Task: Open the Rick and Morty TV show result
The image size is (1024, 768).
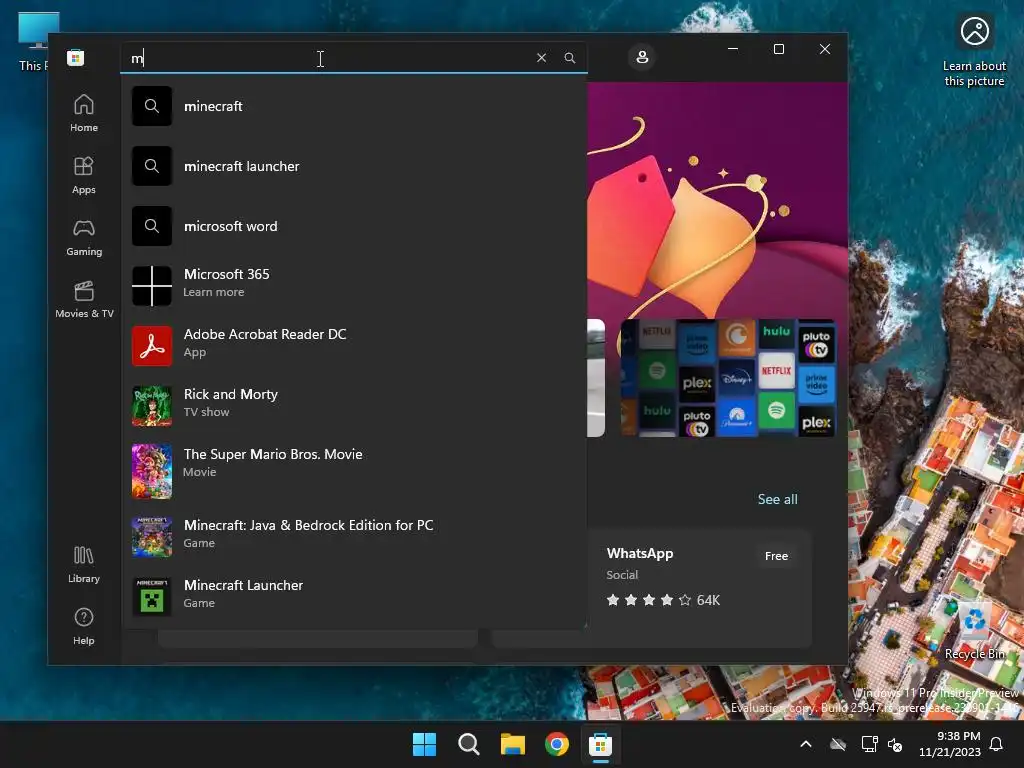Action: 354,406
